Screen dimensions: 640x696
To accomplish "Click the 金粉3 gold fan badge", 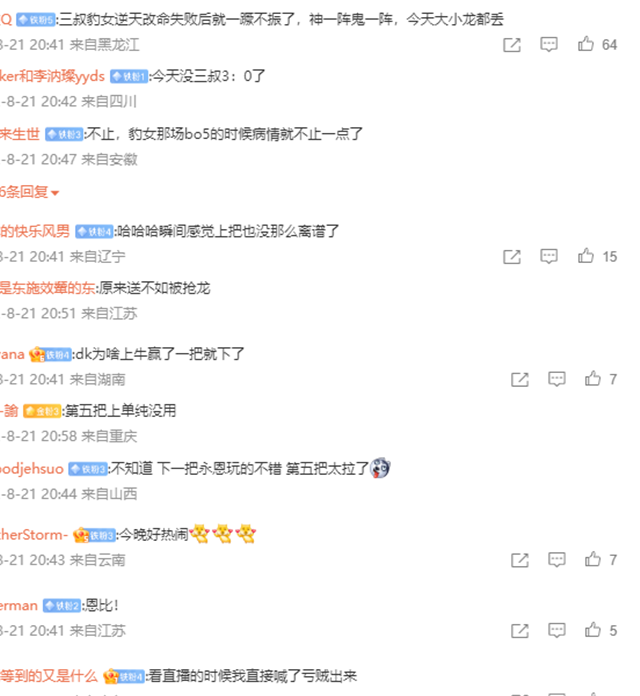I will [x=42, y=411].
